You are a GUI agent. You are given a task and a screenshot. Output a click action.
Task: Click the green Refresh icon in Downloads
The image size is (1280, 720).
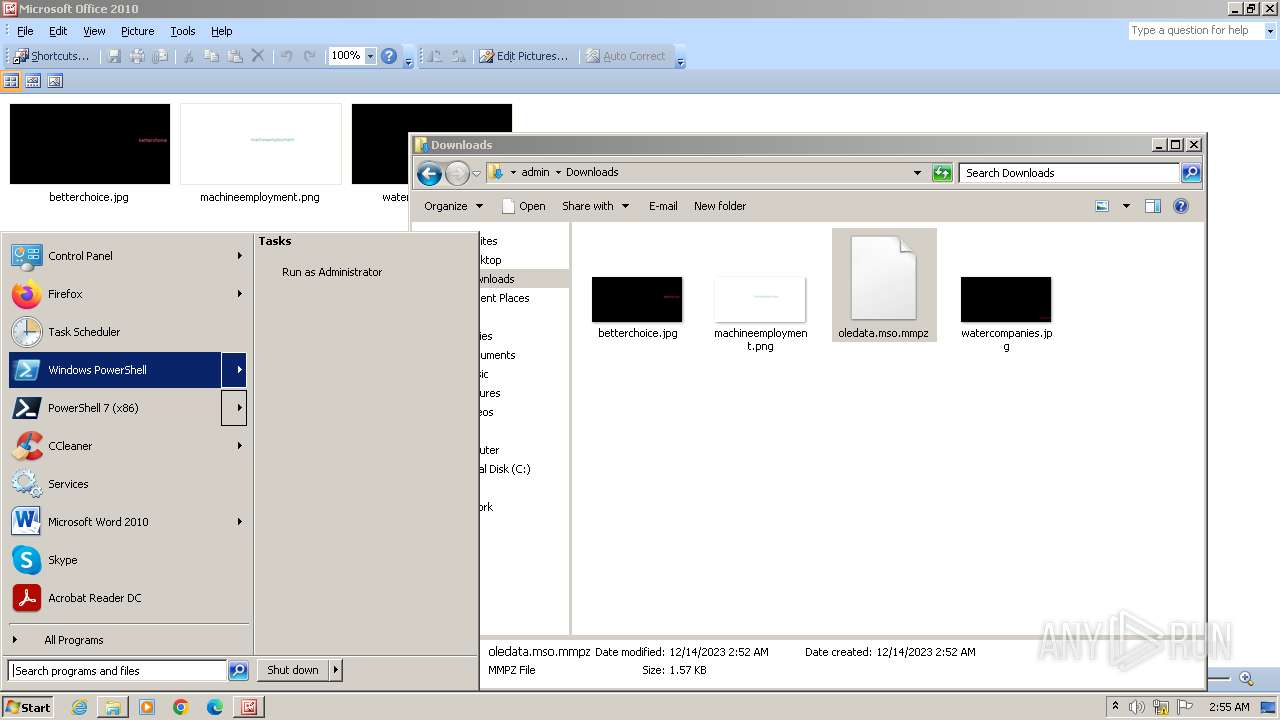(x=942, y=173)
